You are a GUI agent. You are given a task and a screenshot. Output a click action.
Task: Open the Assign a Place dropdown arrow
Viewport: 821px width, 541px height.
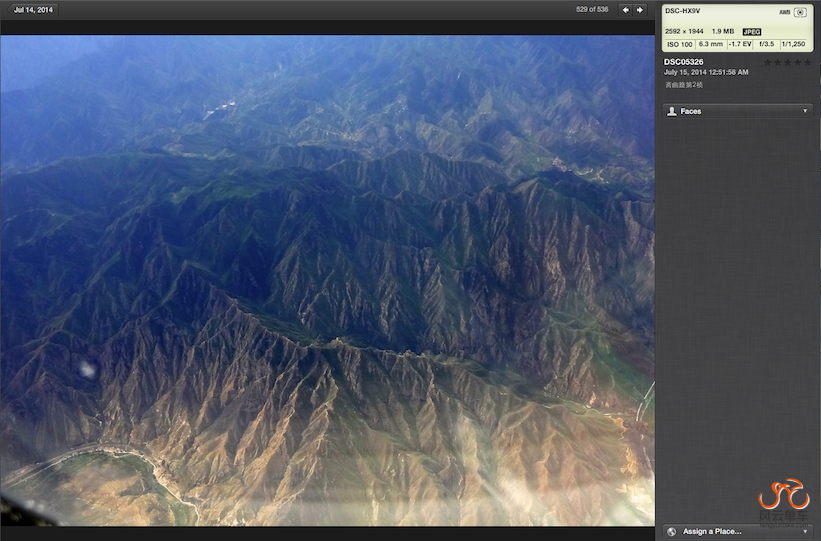(x=805, y=532)
